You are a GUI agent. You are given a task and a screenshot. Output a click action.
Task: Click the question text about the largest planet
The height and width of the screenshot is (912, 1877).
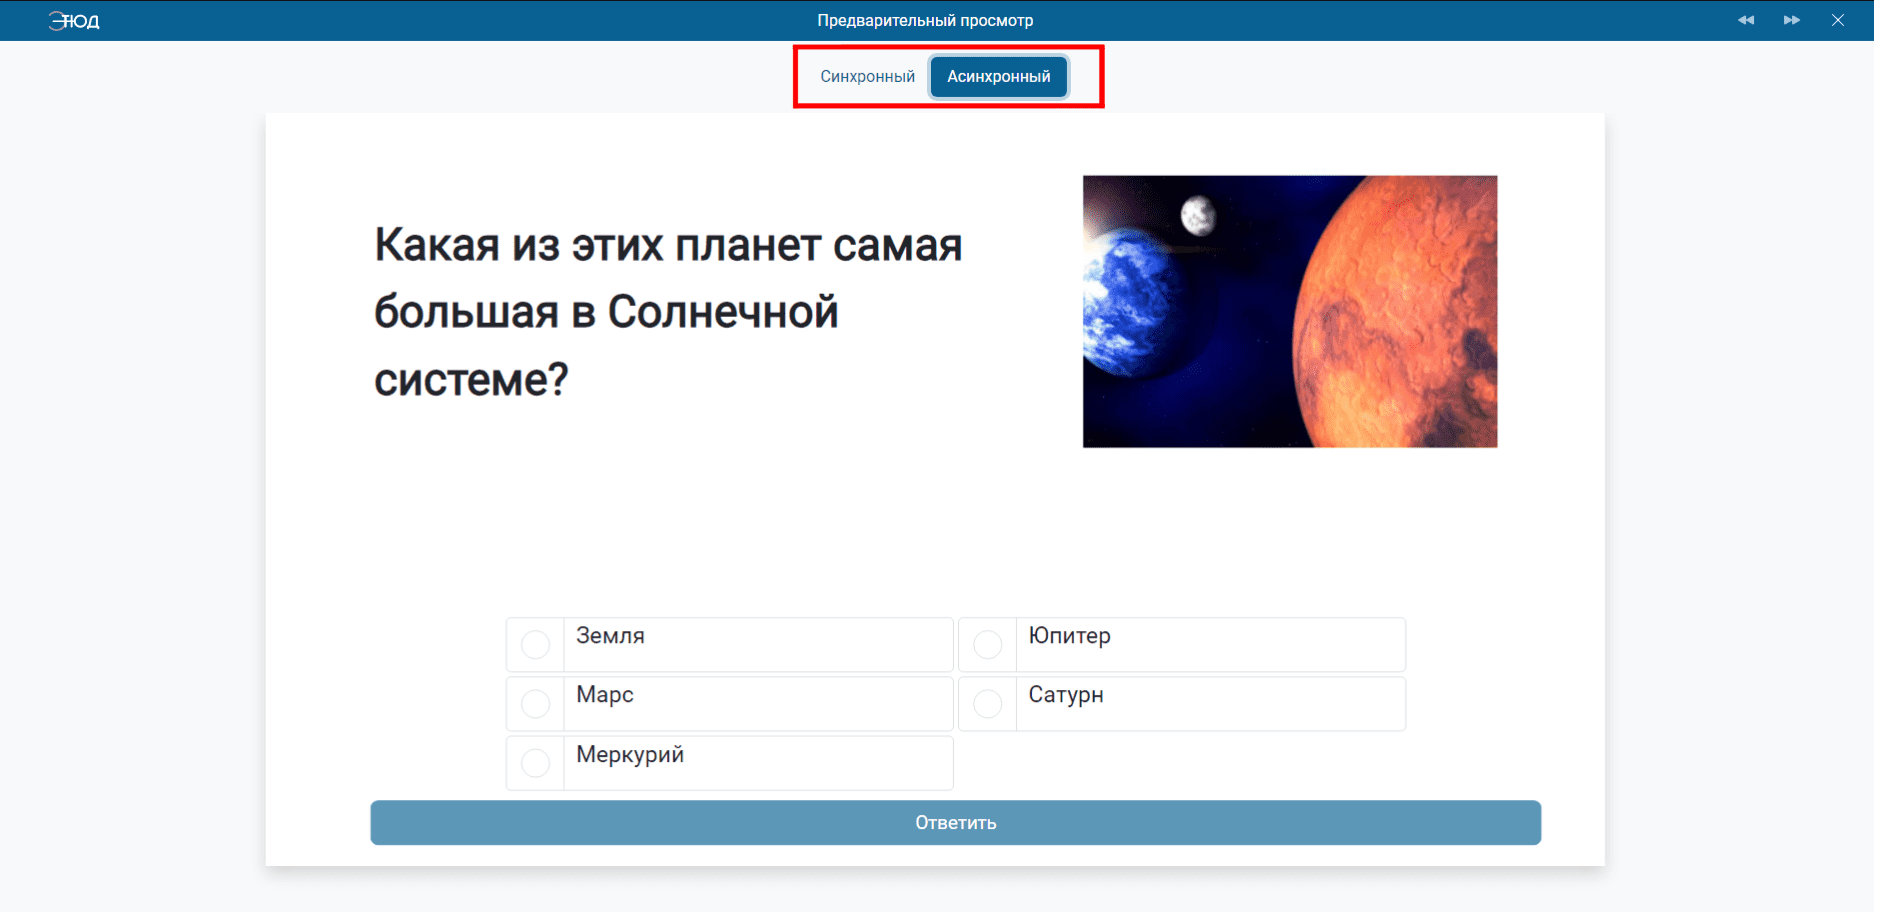tap(668, 312)
